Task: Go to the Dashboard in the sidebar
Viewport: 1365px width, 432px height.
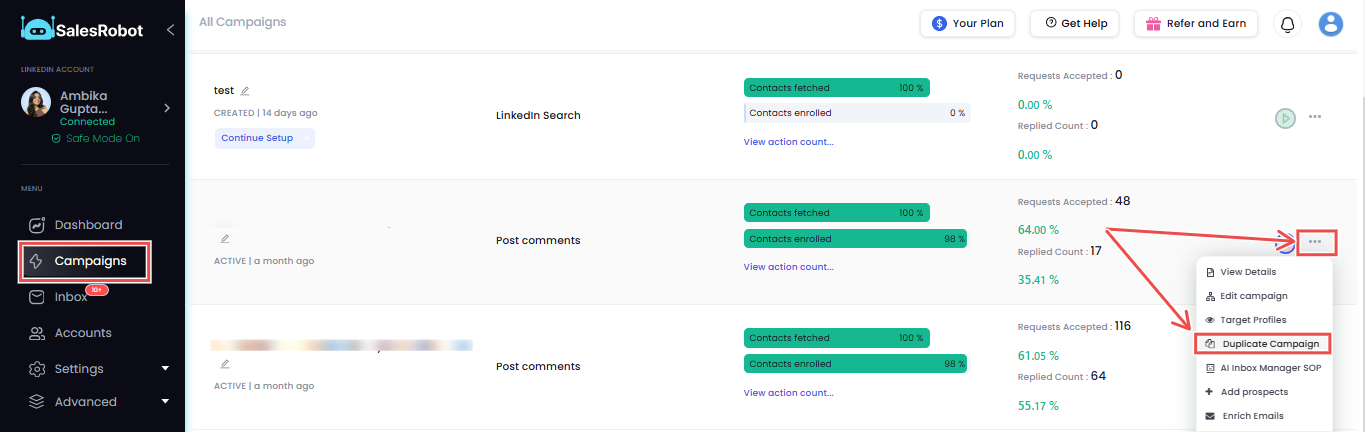Action: pos(88,225)
